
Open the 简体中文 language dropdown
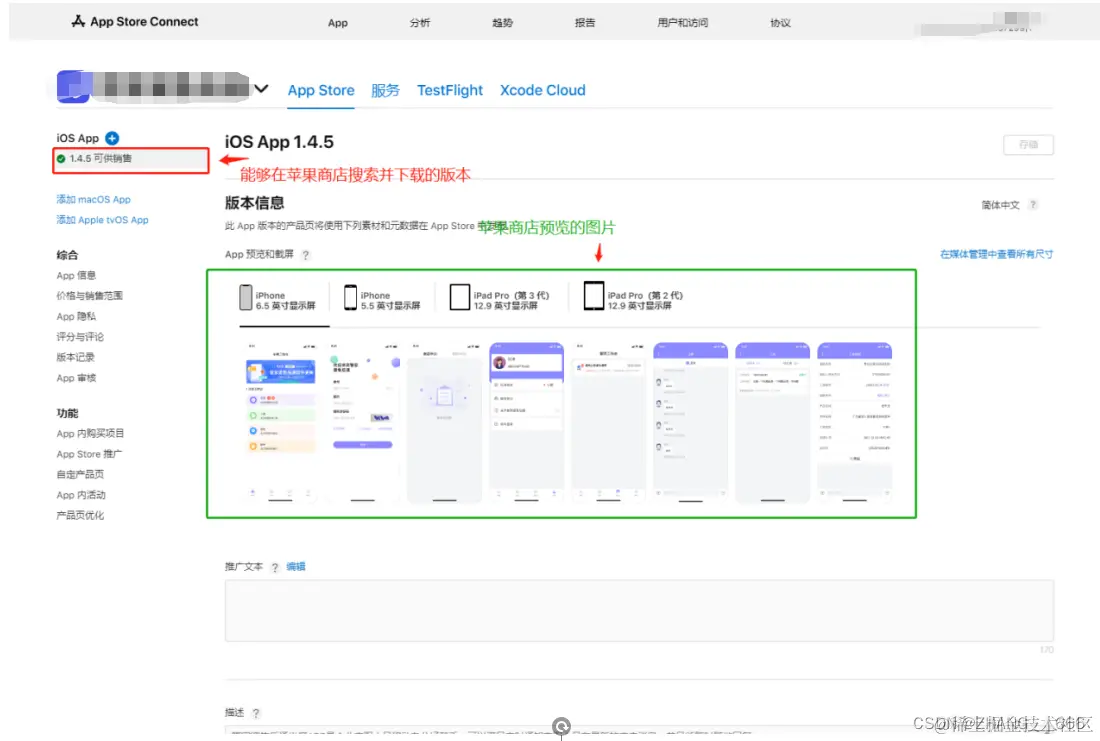coord(1000,205)
